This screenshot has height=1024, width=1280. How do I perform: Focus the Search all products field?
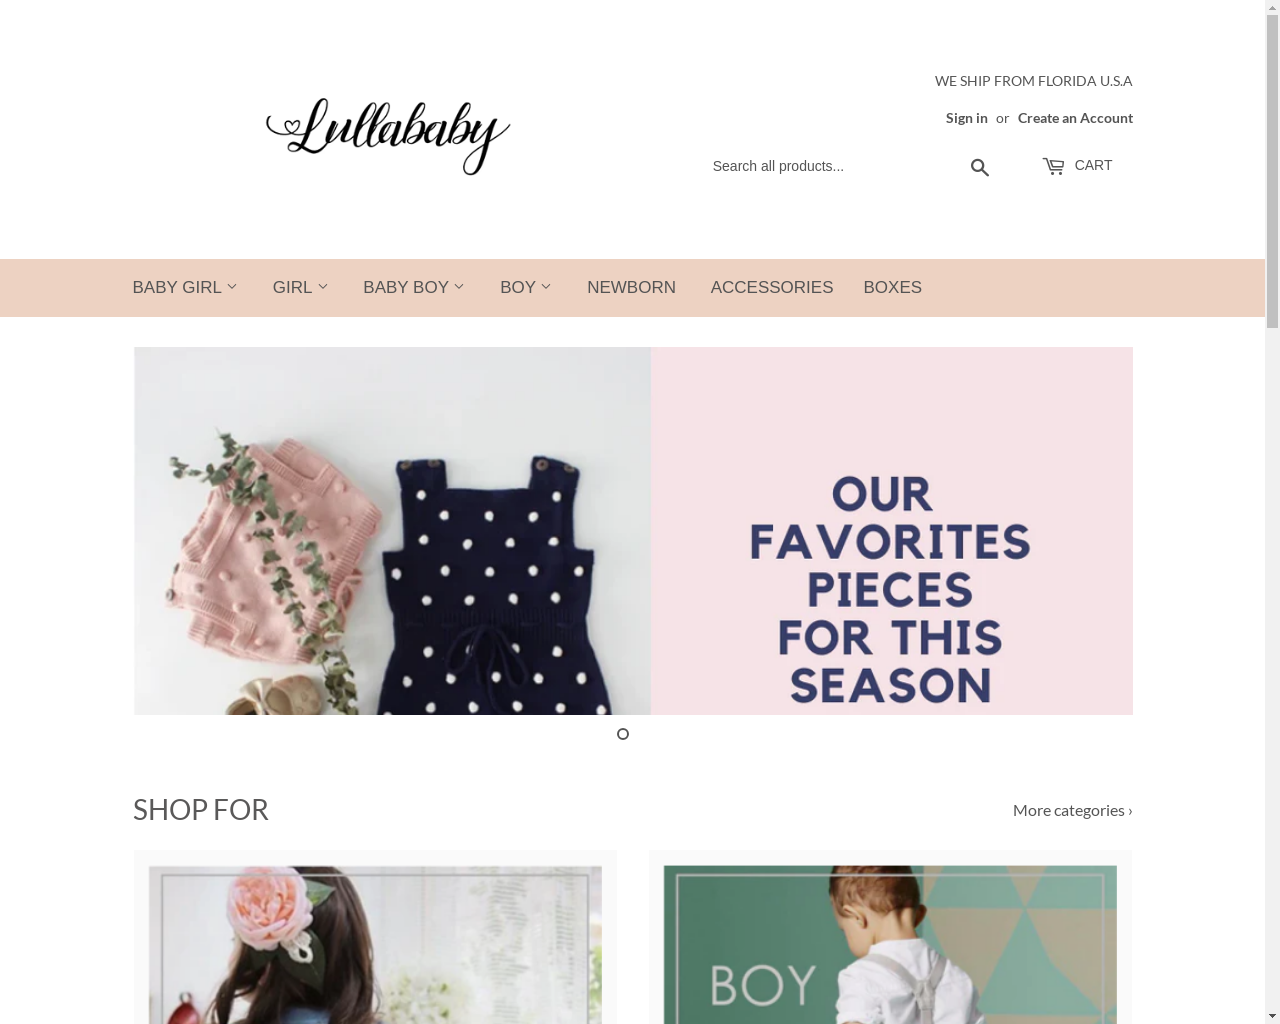pyautogui.click(x=834, y=166)
